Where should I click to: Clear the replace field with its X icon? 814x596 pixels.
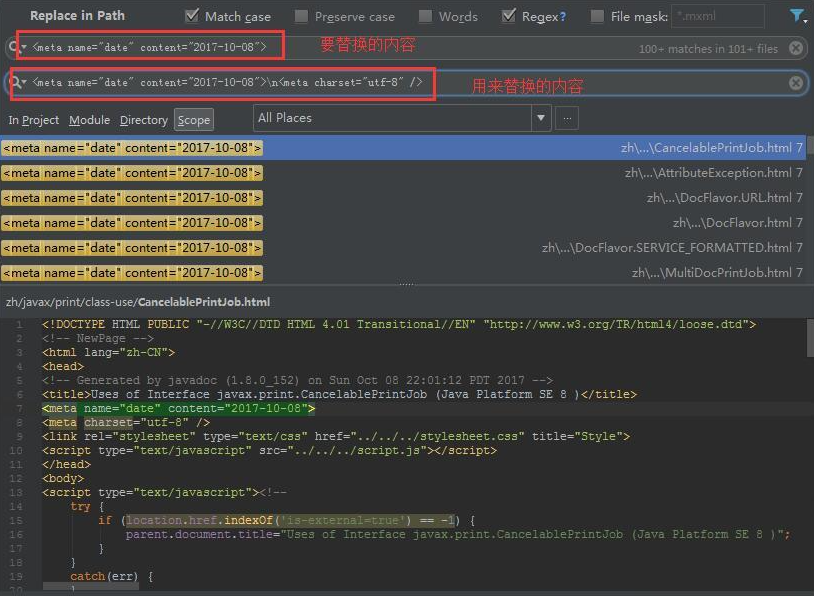pyautogui.click(x=795, y=83)
